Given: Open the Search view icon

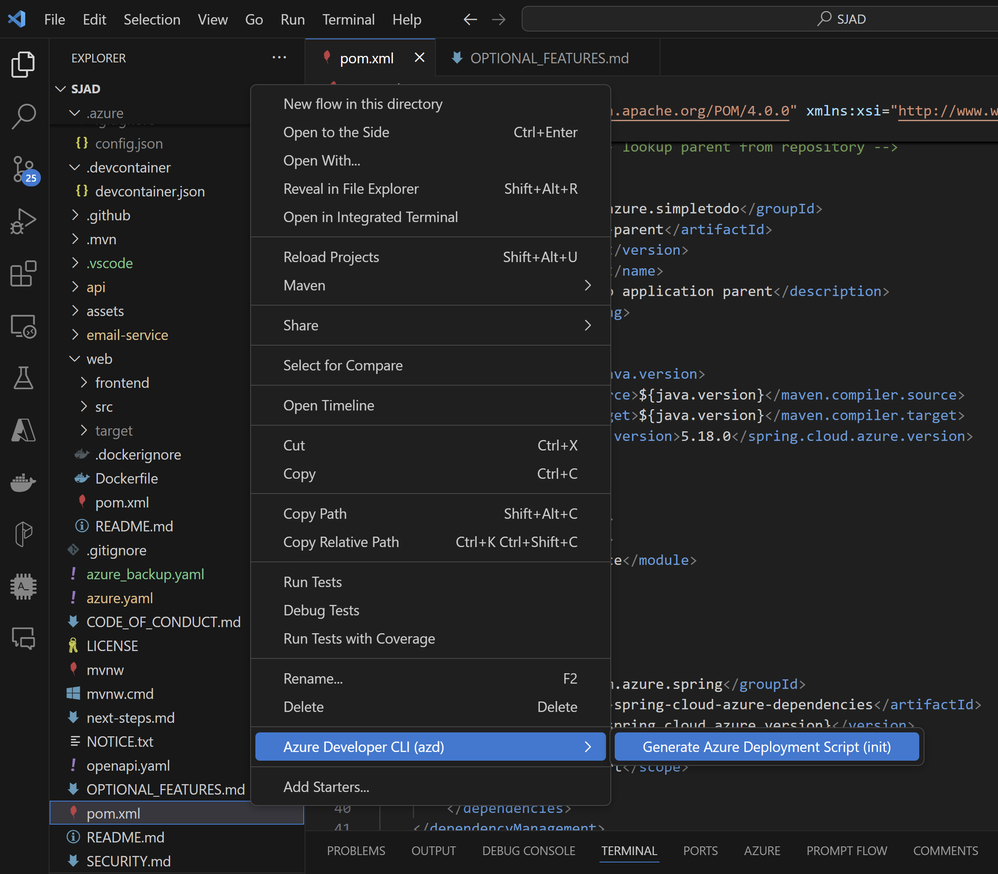Looking at the screenshot, I should [x=23, y=116].
